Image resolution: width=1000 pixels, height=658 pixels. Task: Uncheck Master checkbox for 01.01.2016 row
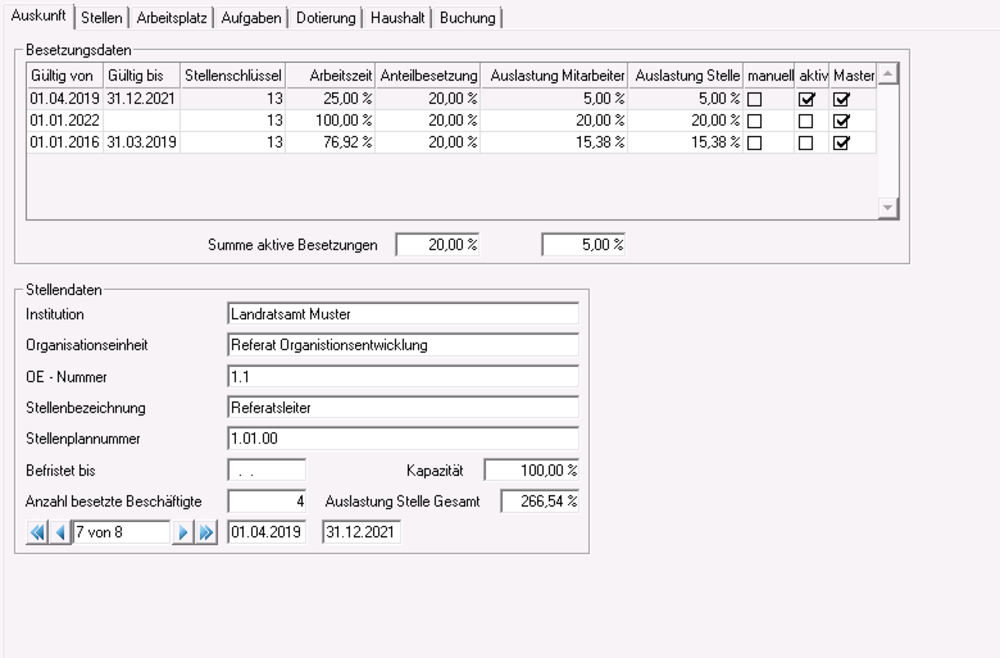[841, 143]
